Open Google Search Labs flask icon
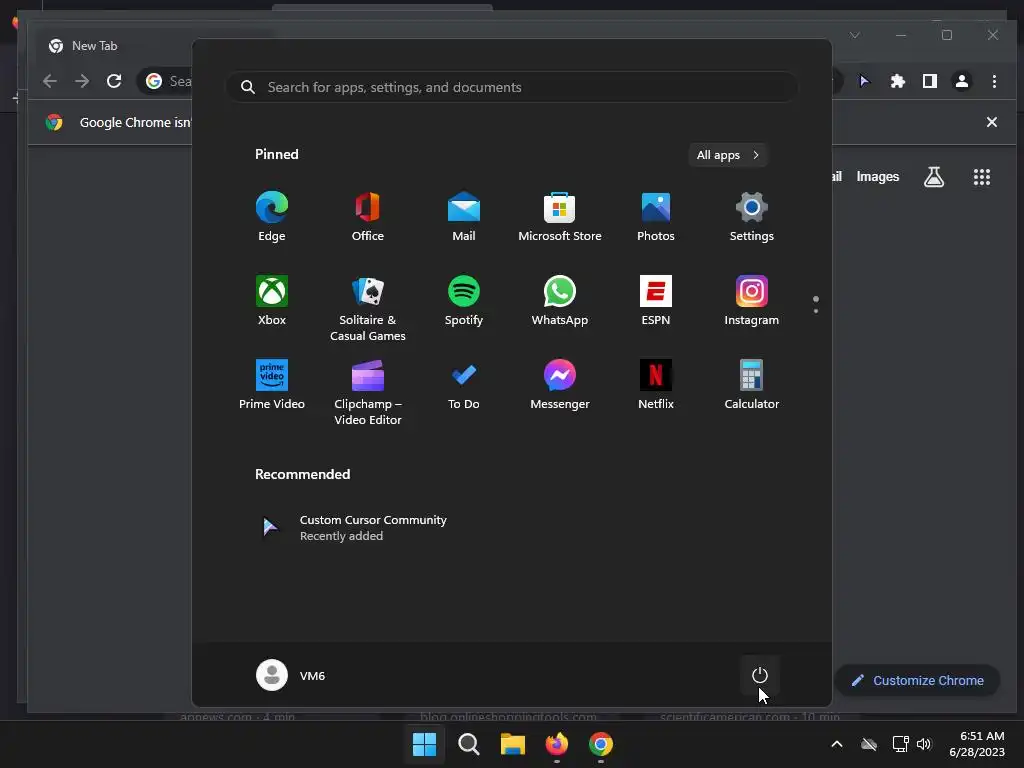Image resolution: width=1024 pixels, height=768 pixels. 934,176
